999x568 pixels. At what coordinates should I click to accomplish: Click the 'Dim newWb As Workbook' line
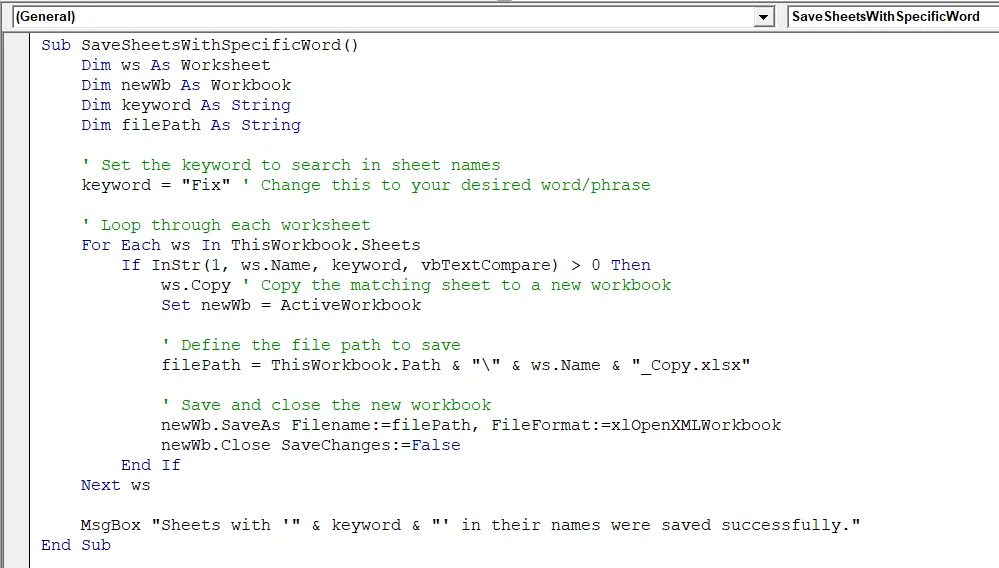point(186,85)
